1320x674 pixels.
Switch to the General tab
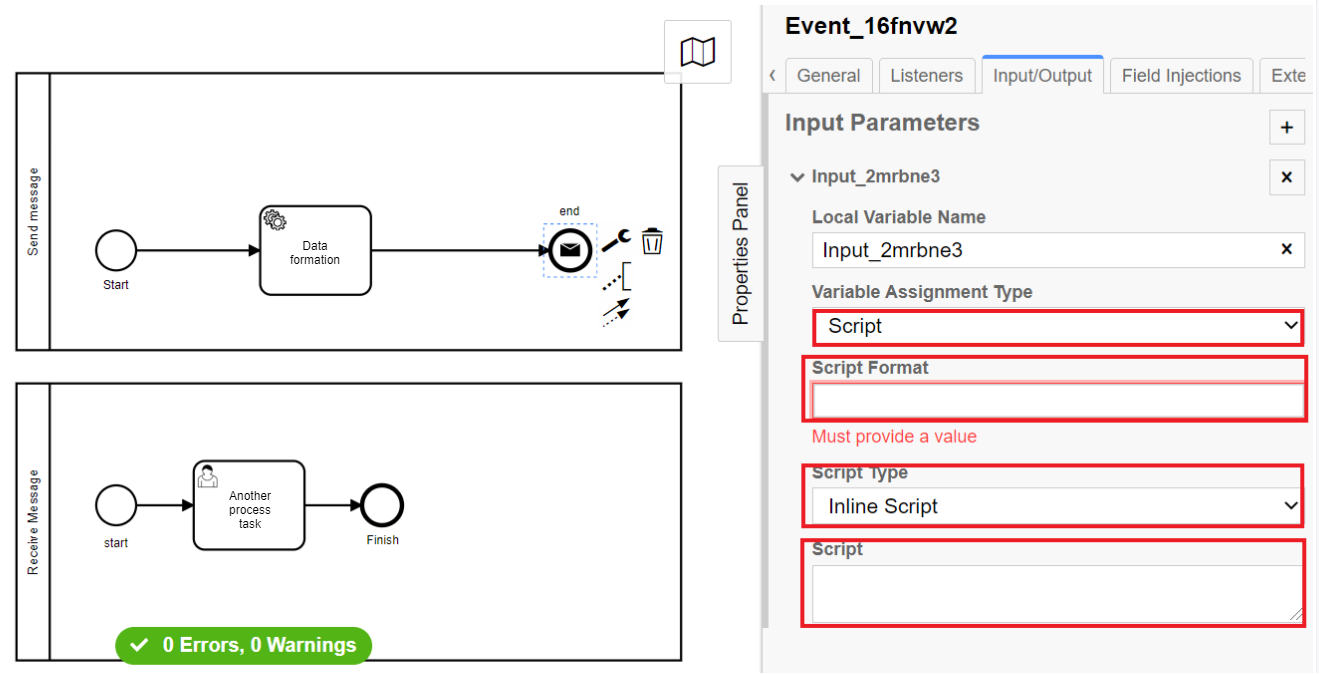(x=829, y=76)
